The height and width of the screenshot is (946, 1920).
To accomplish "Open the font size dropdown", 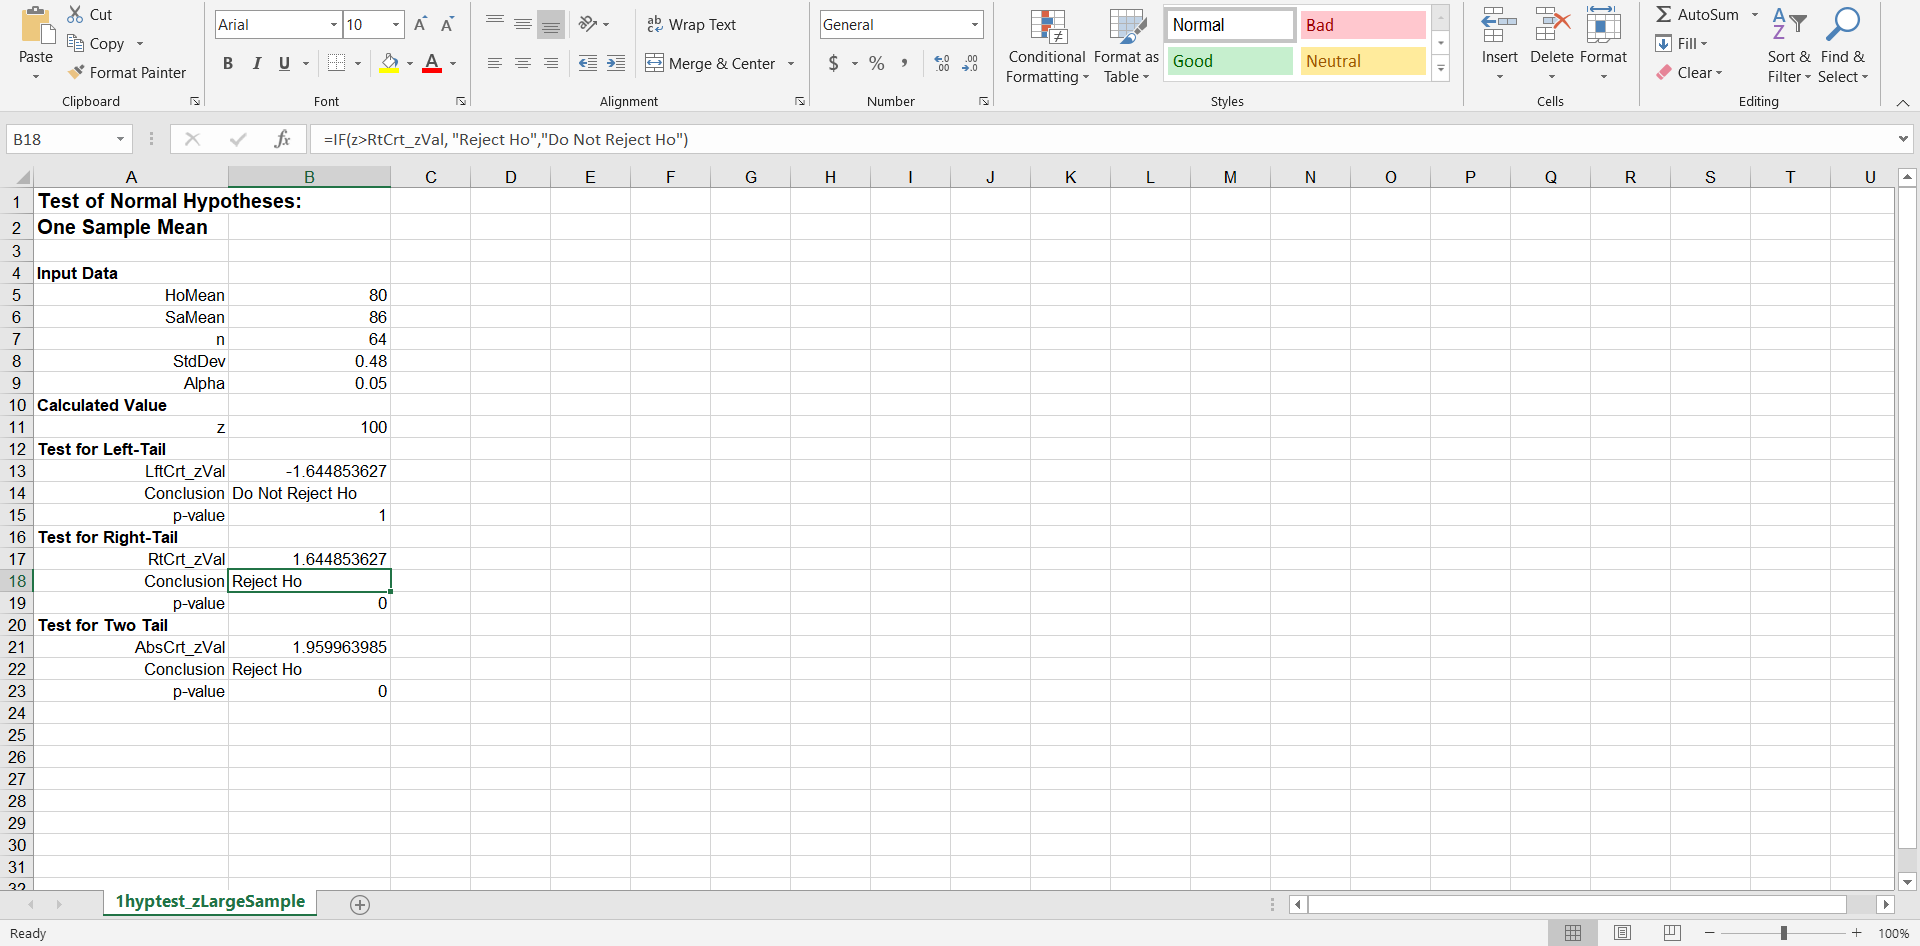I will point(396,24).
